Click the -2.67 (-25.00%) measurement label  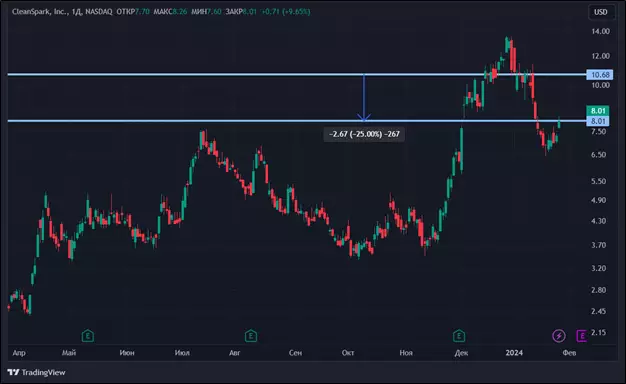pos(364,134)
